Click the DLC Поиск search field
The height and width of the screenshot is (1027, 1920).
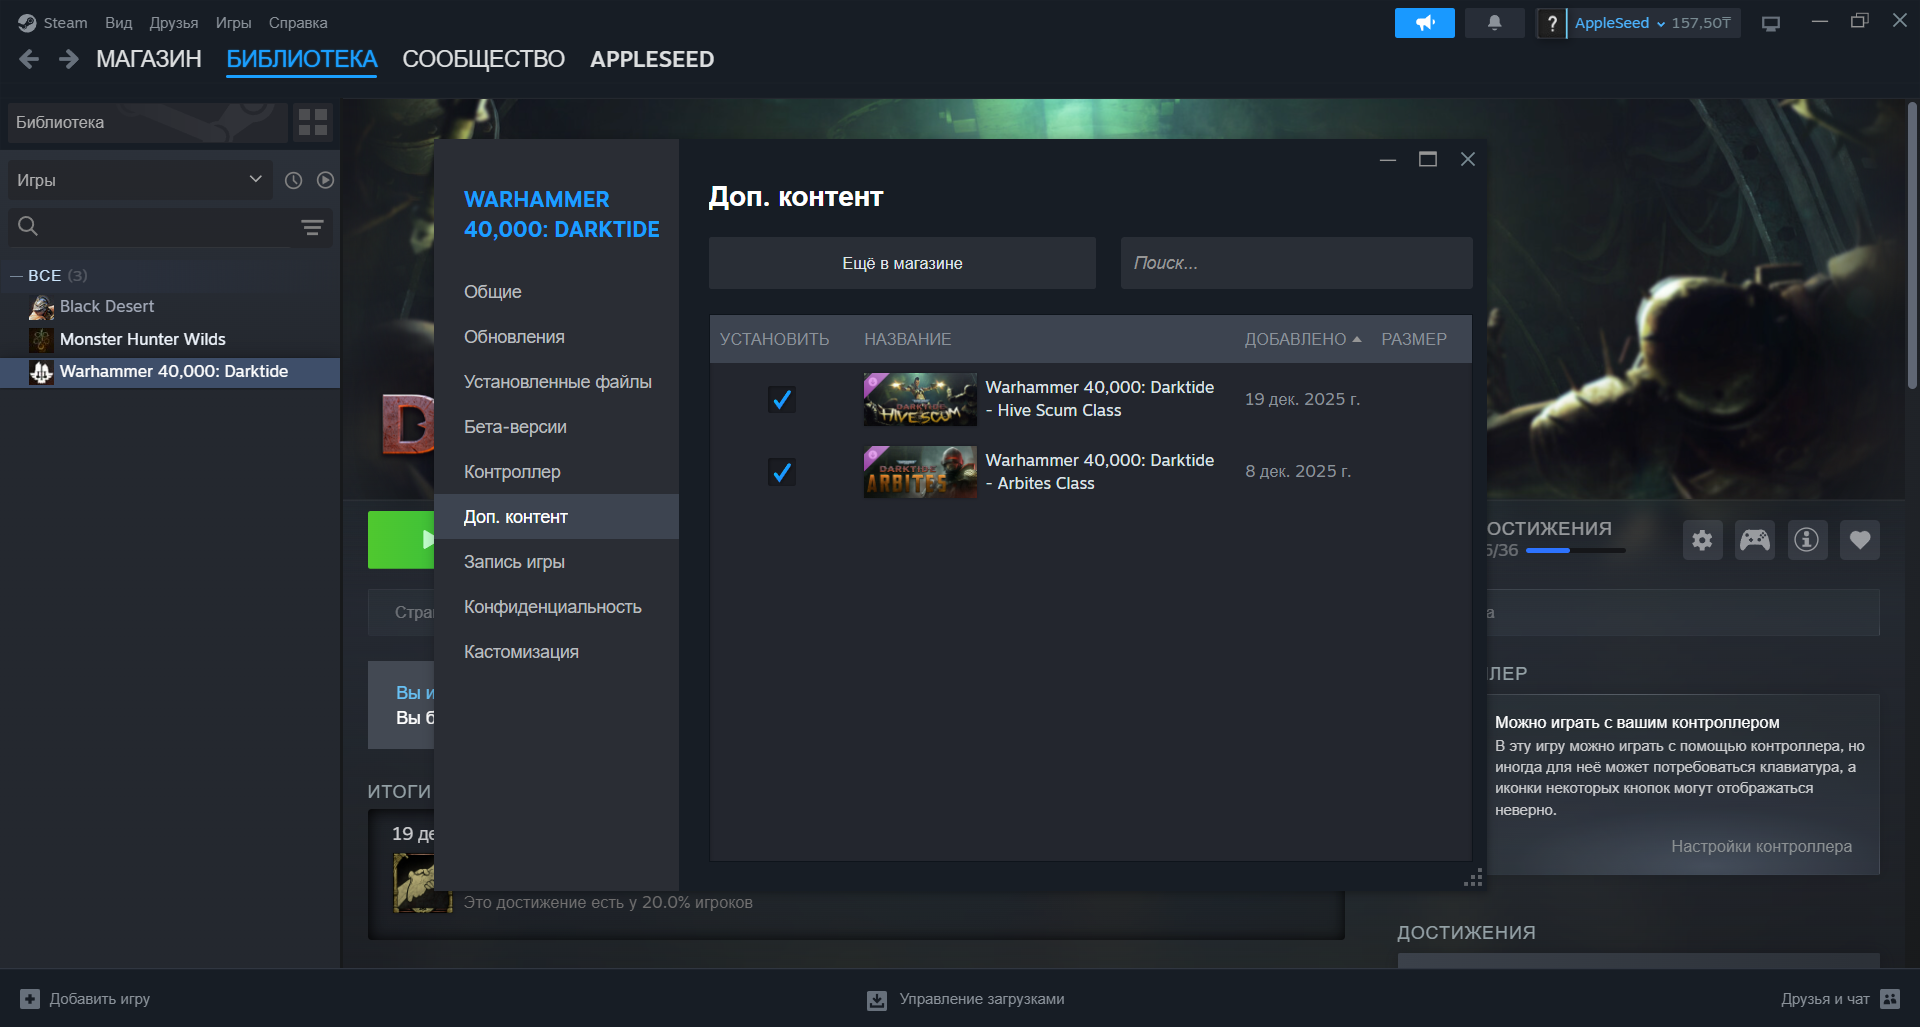[x=1296, y=263]
